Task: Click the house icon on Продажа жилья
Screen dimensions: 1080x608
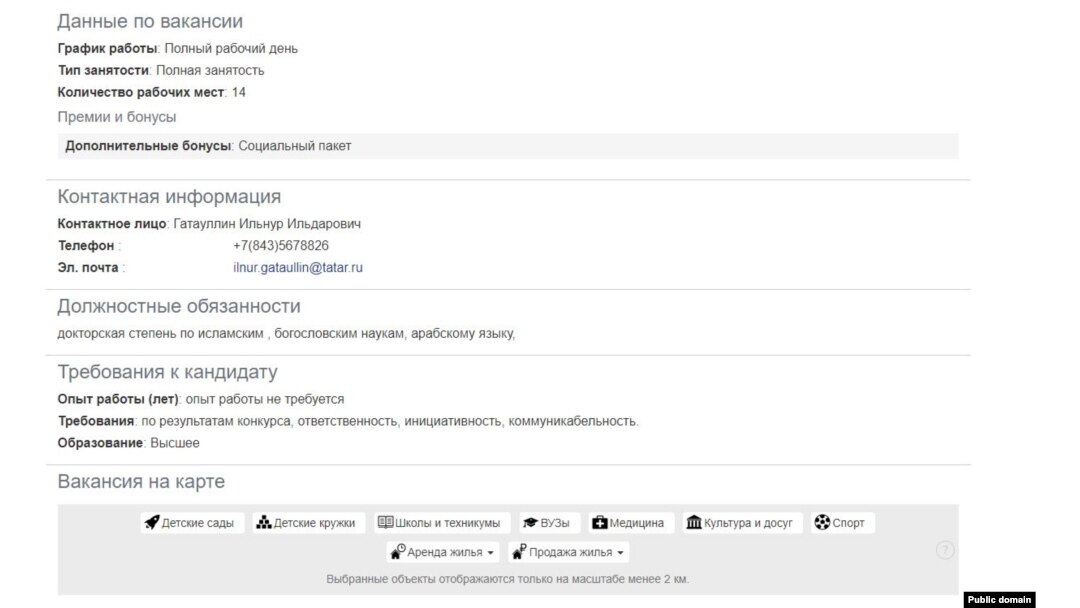Action: click(x=519, y=552)
